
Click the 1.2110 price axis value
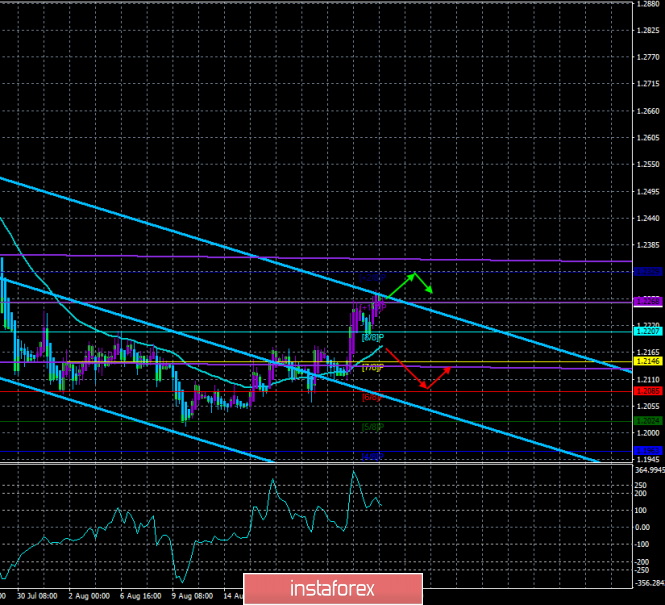coord(648,379)
